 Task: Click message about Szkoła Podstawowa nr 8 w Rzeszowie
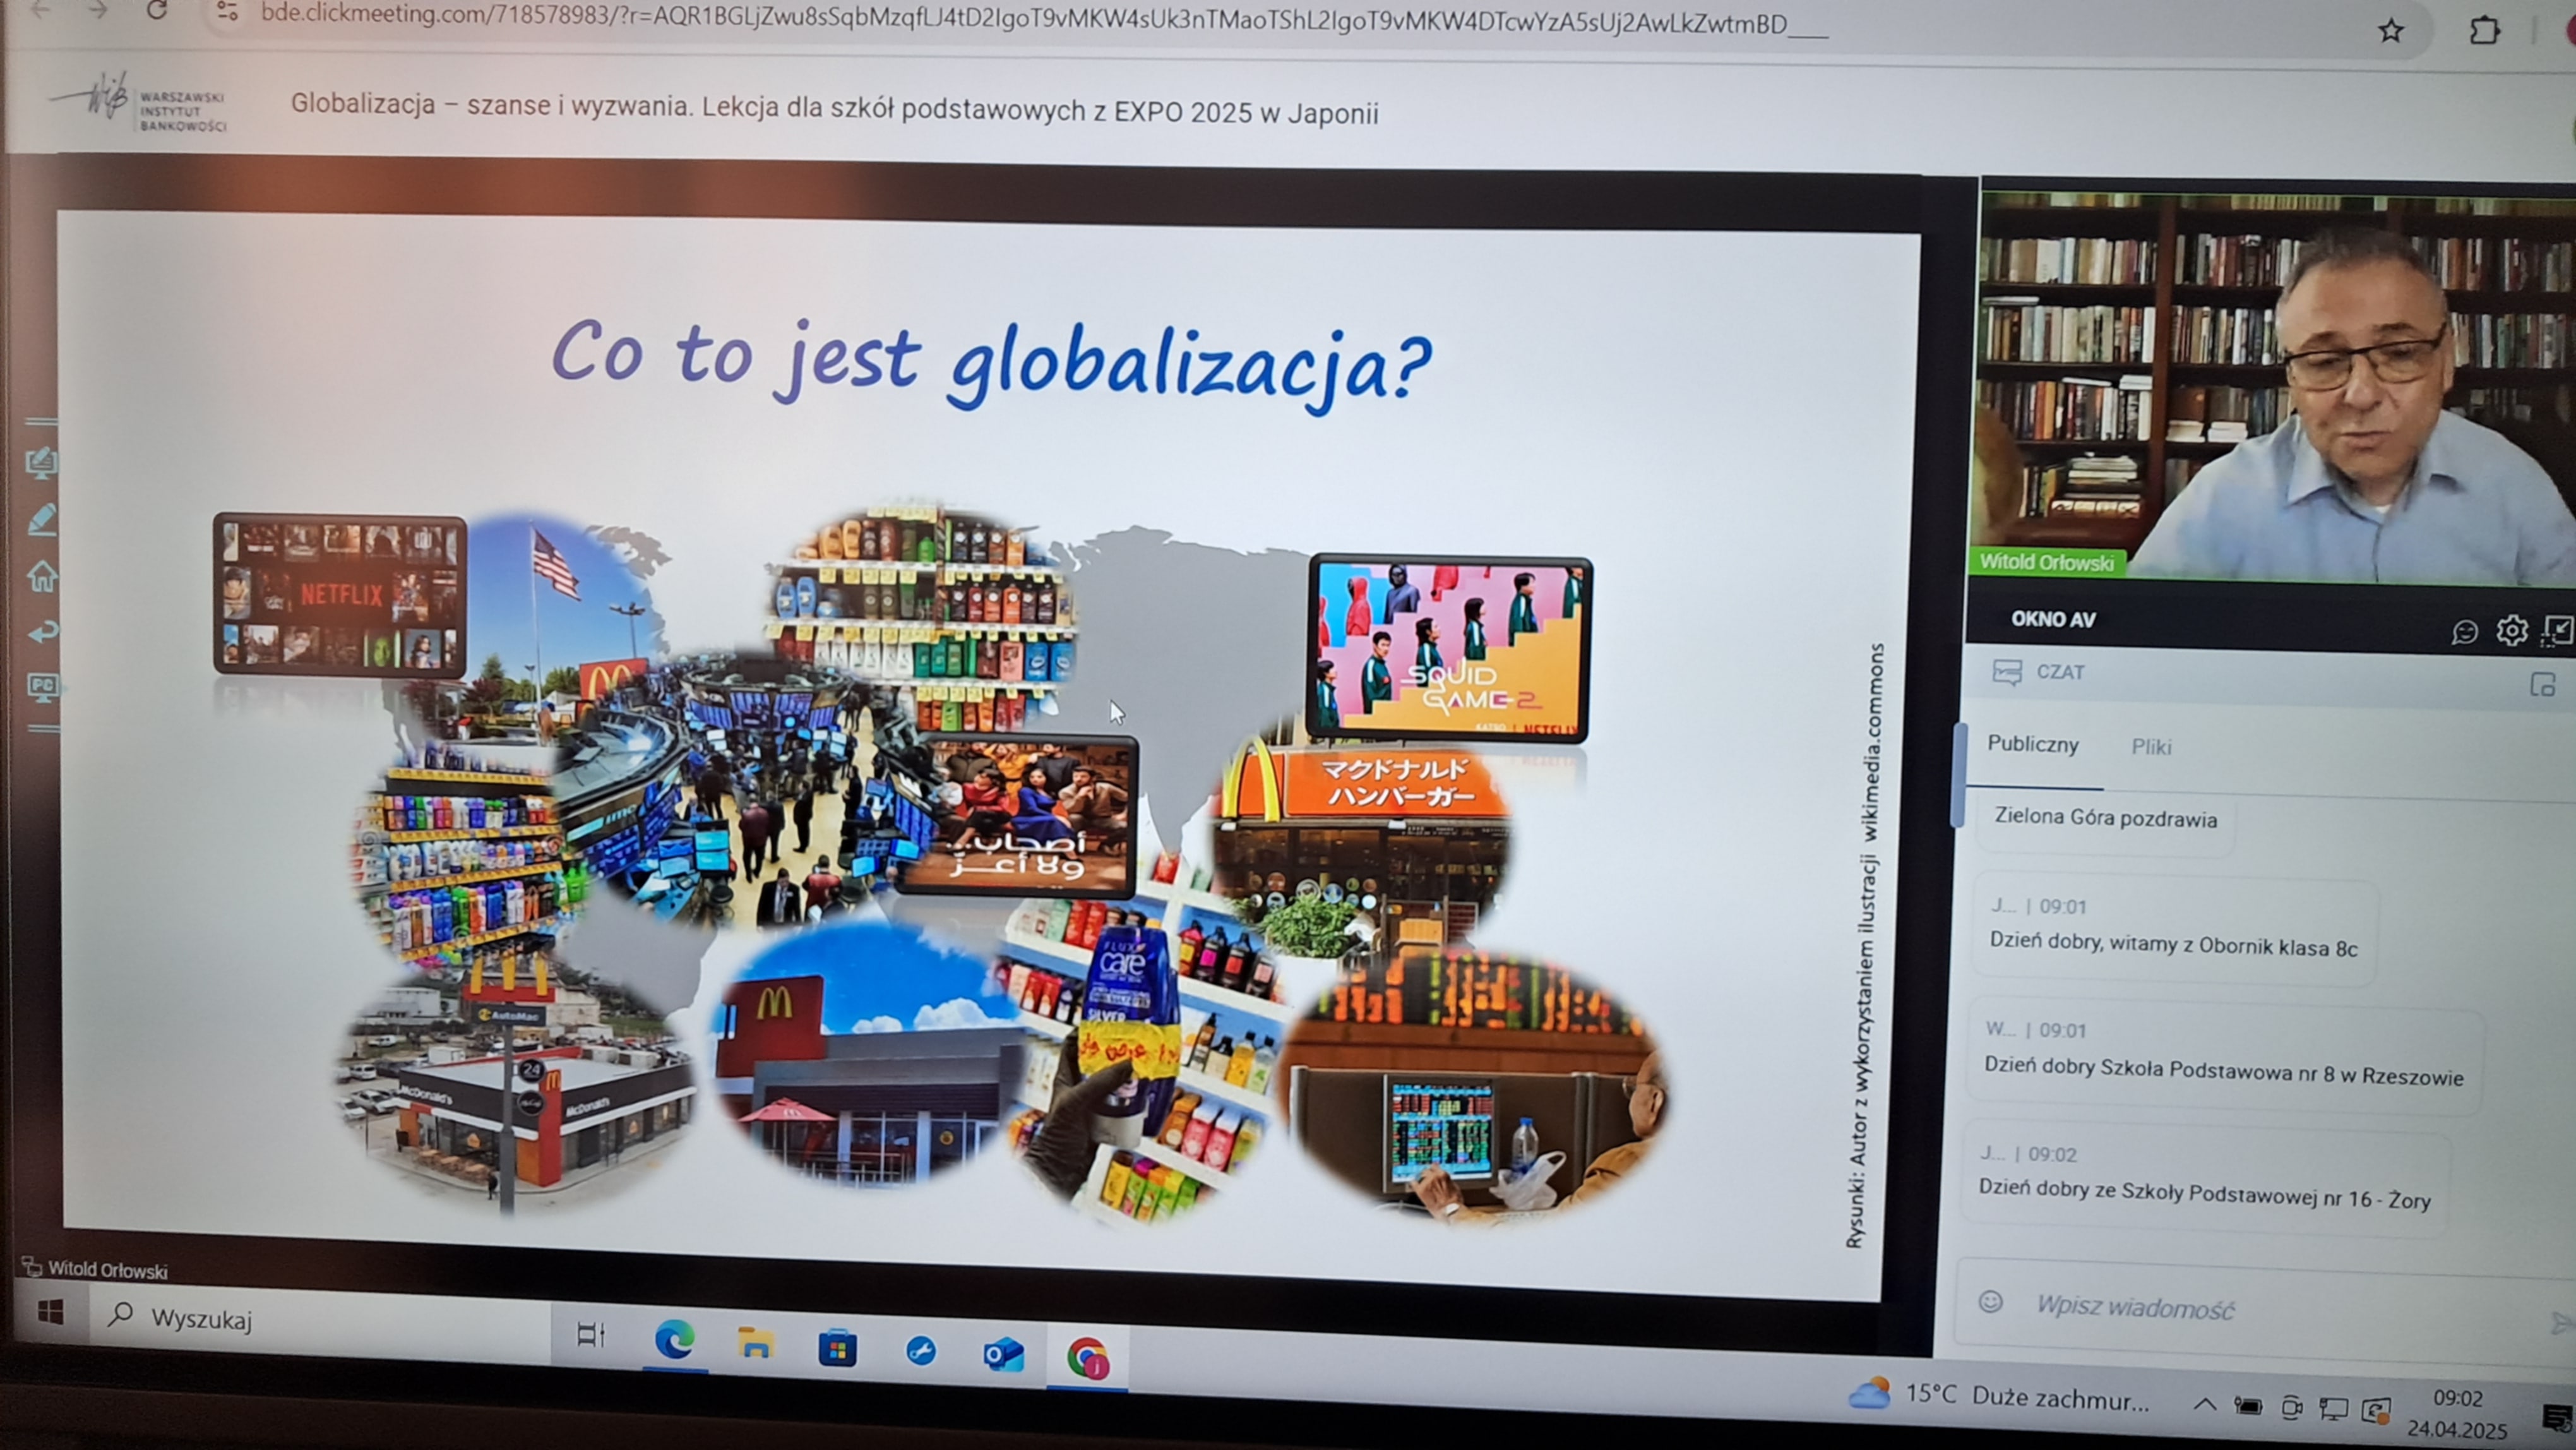click(2224, 1071)
